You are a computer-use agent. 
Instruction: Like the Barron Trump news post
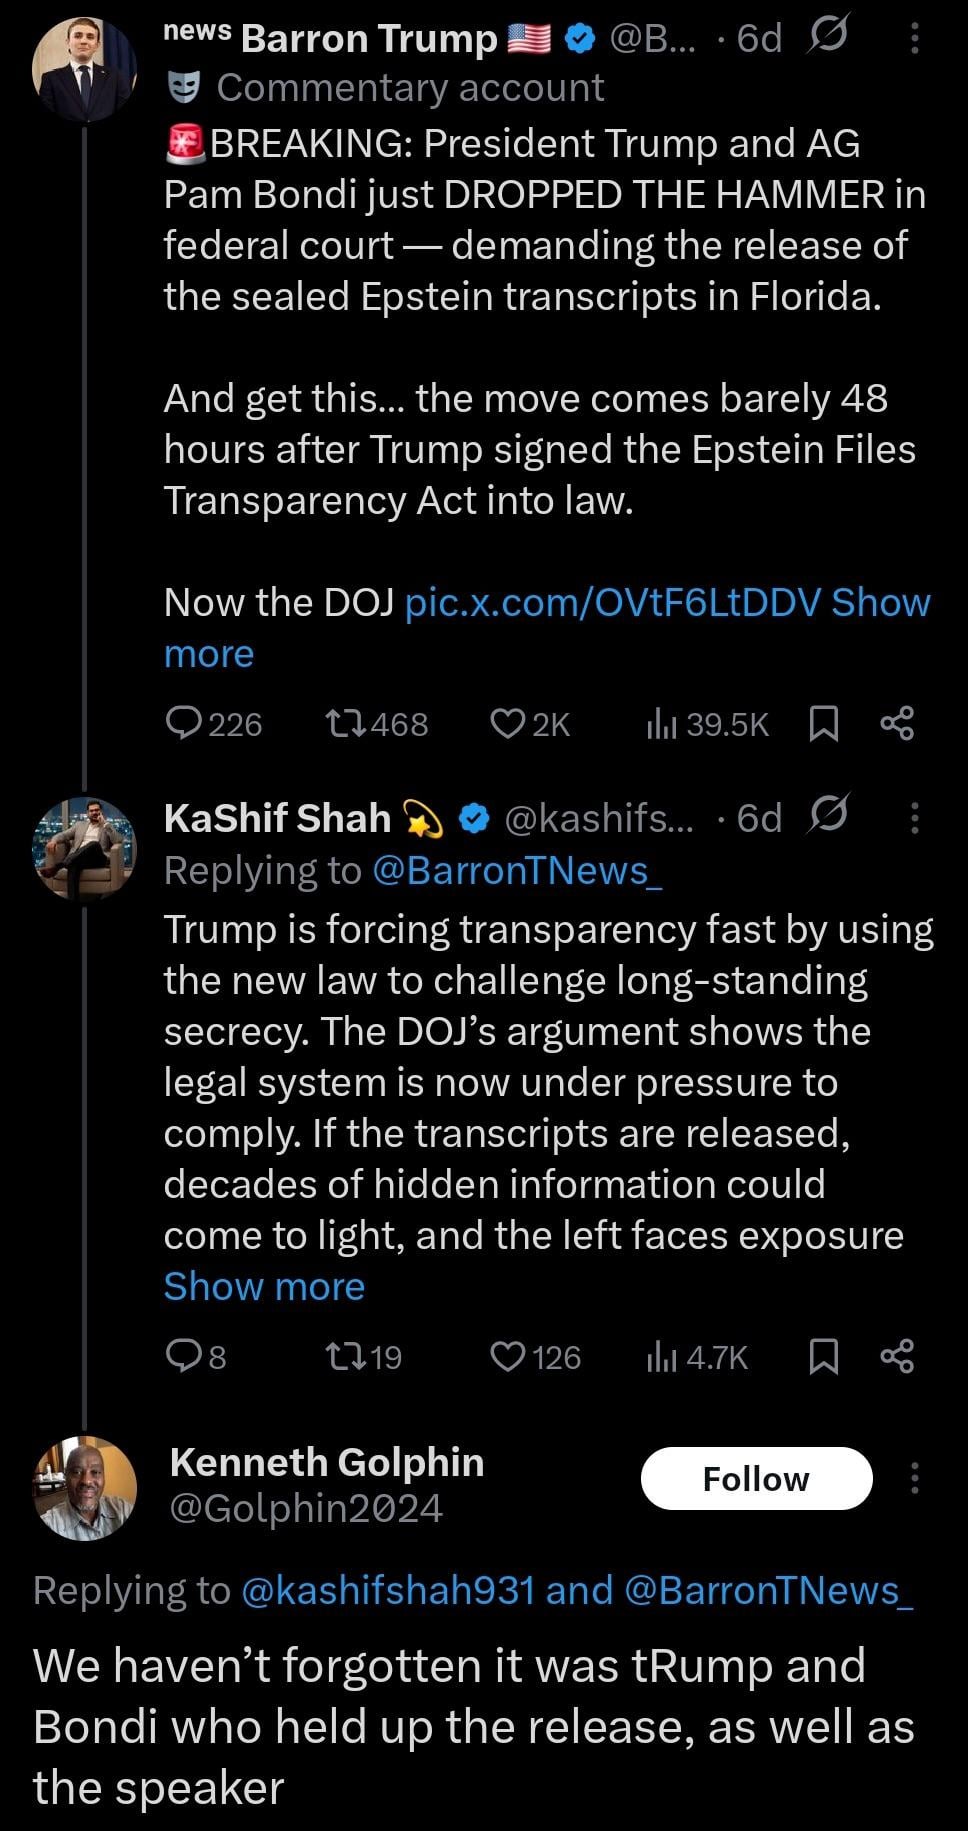(508, 723)
